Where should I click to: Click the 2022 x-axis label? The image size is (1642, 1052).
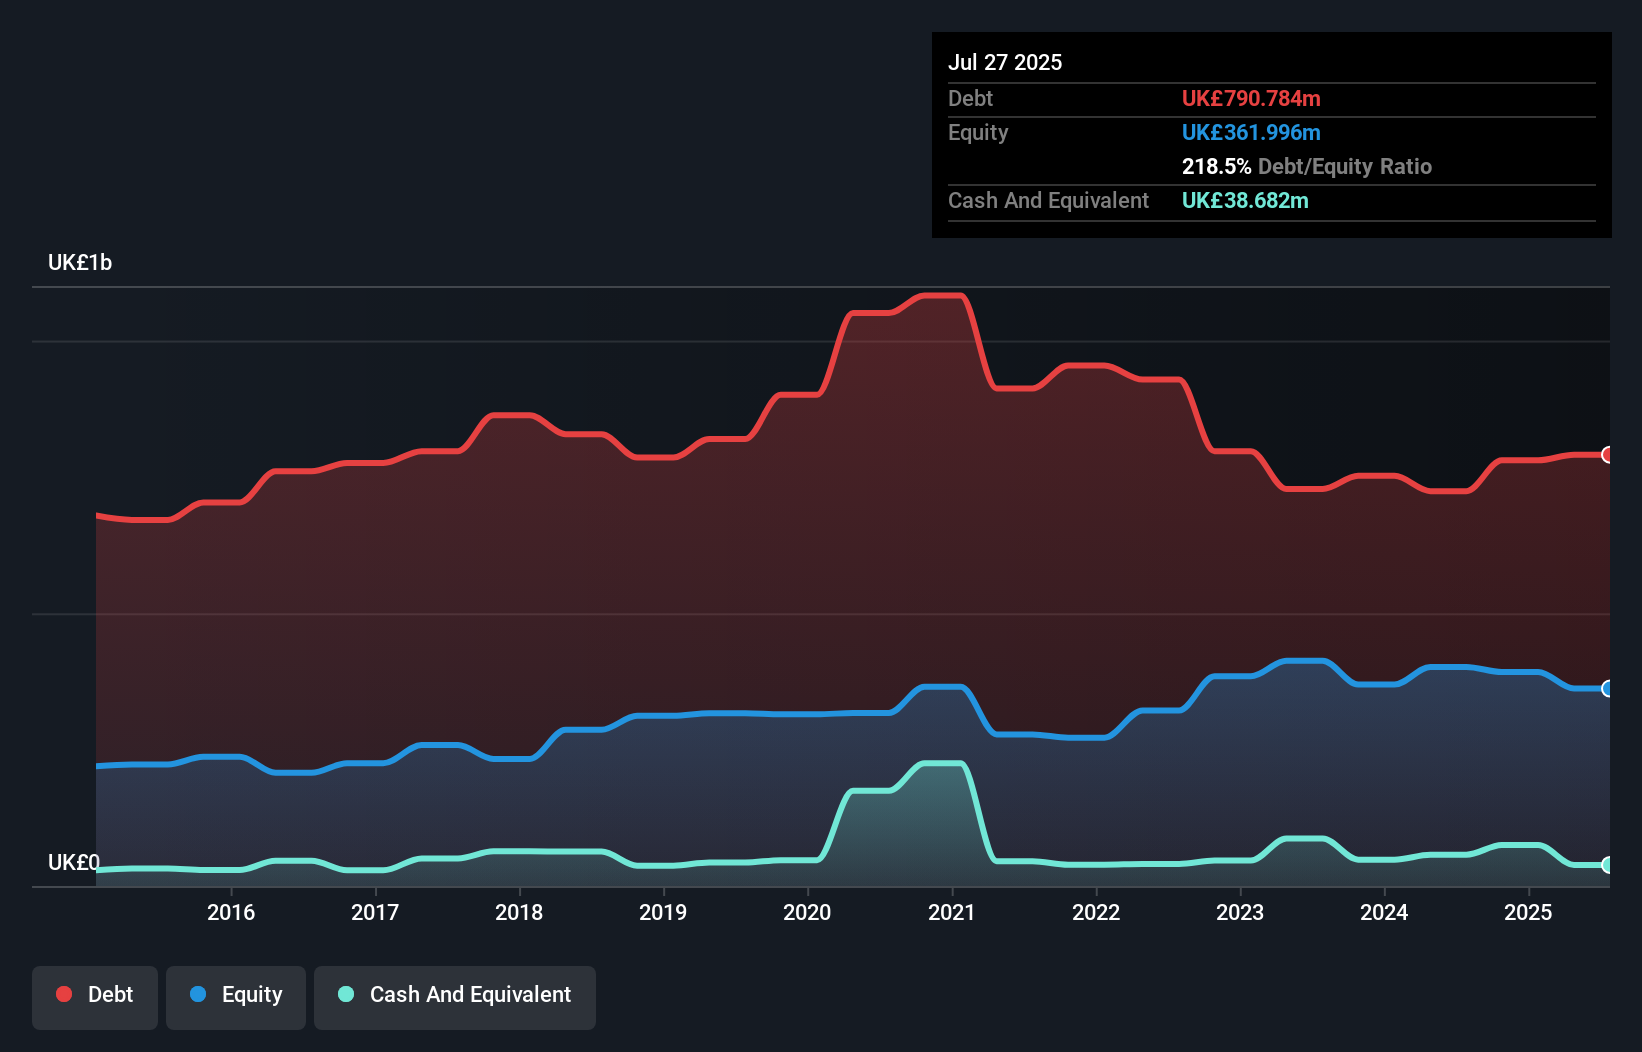(1096, 912)
